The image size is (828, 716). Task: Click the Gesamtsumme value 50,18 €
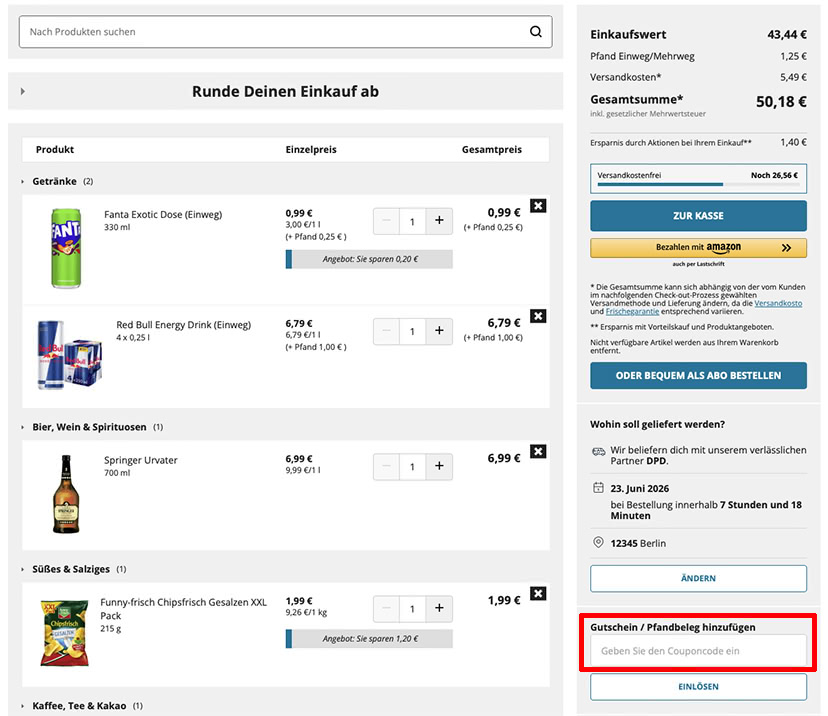pyautogui.click(x=781, y=102)
